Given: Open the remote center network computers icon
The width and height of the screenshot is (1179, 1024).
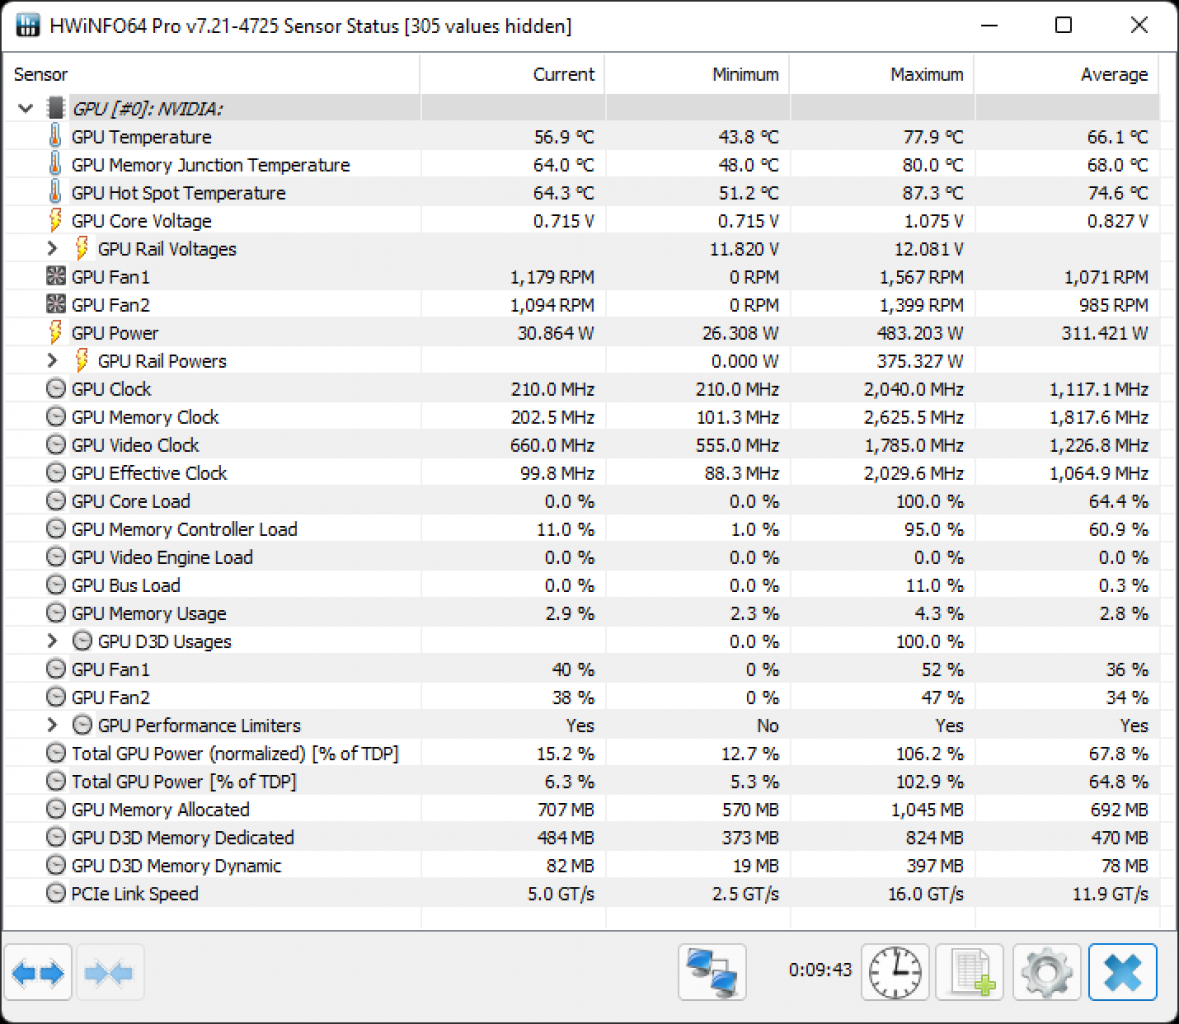Looking at the screenshot, I should (712, 972).
